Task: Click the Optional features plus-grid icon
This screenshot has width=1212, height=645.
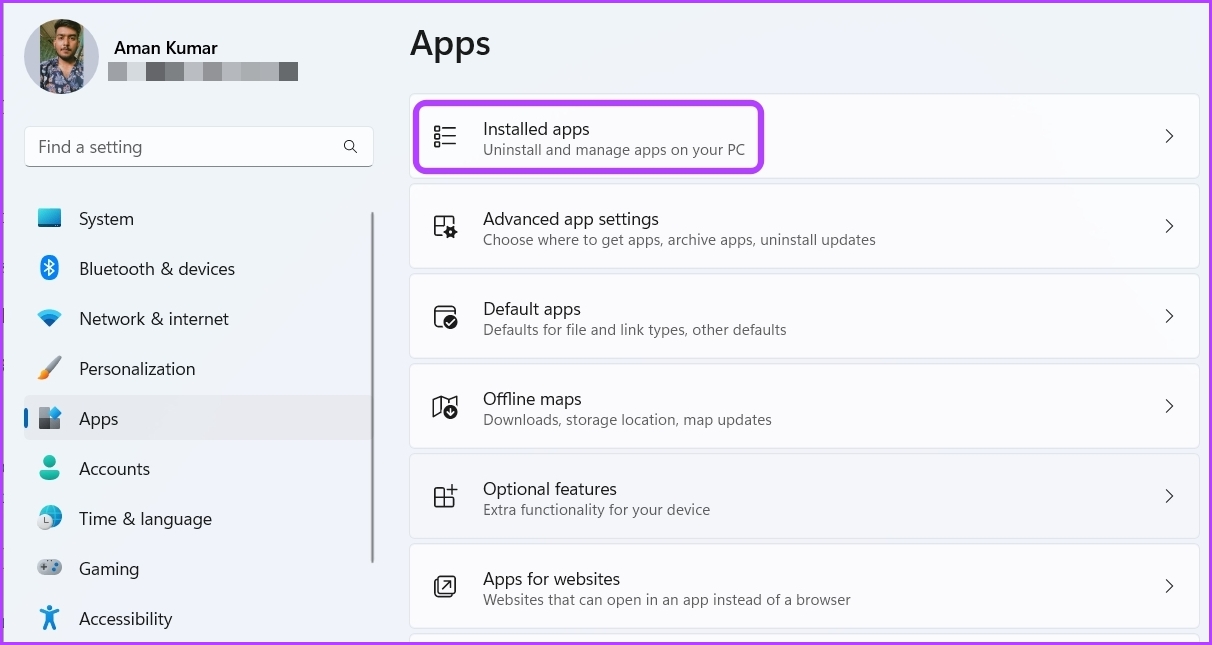Action: (445, 497)
